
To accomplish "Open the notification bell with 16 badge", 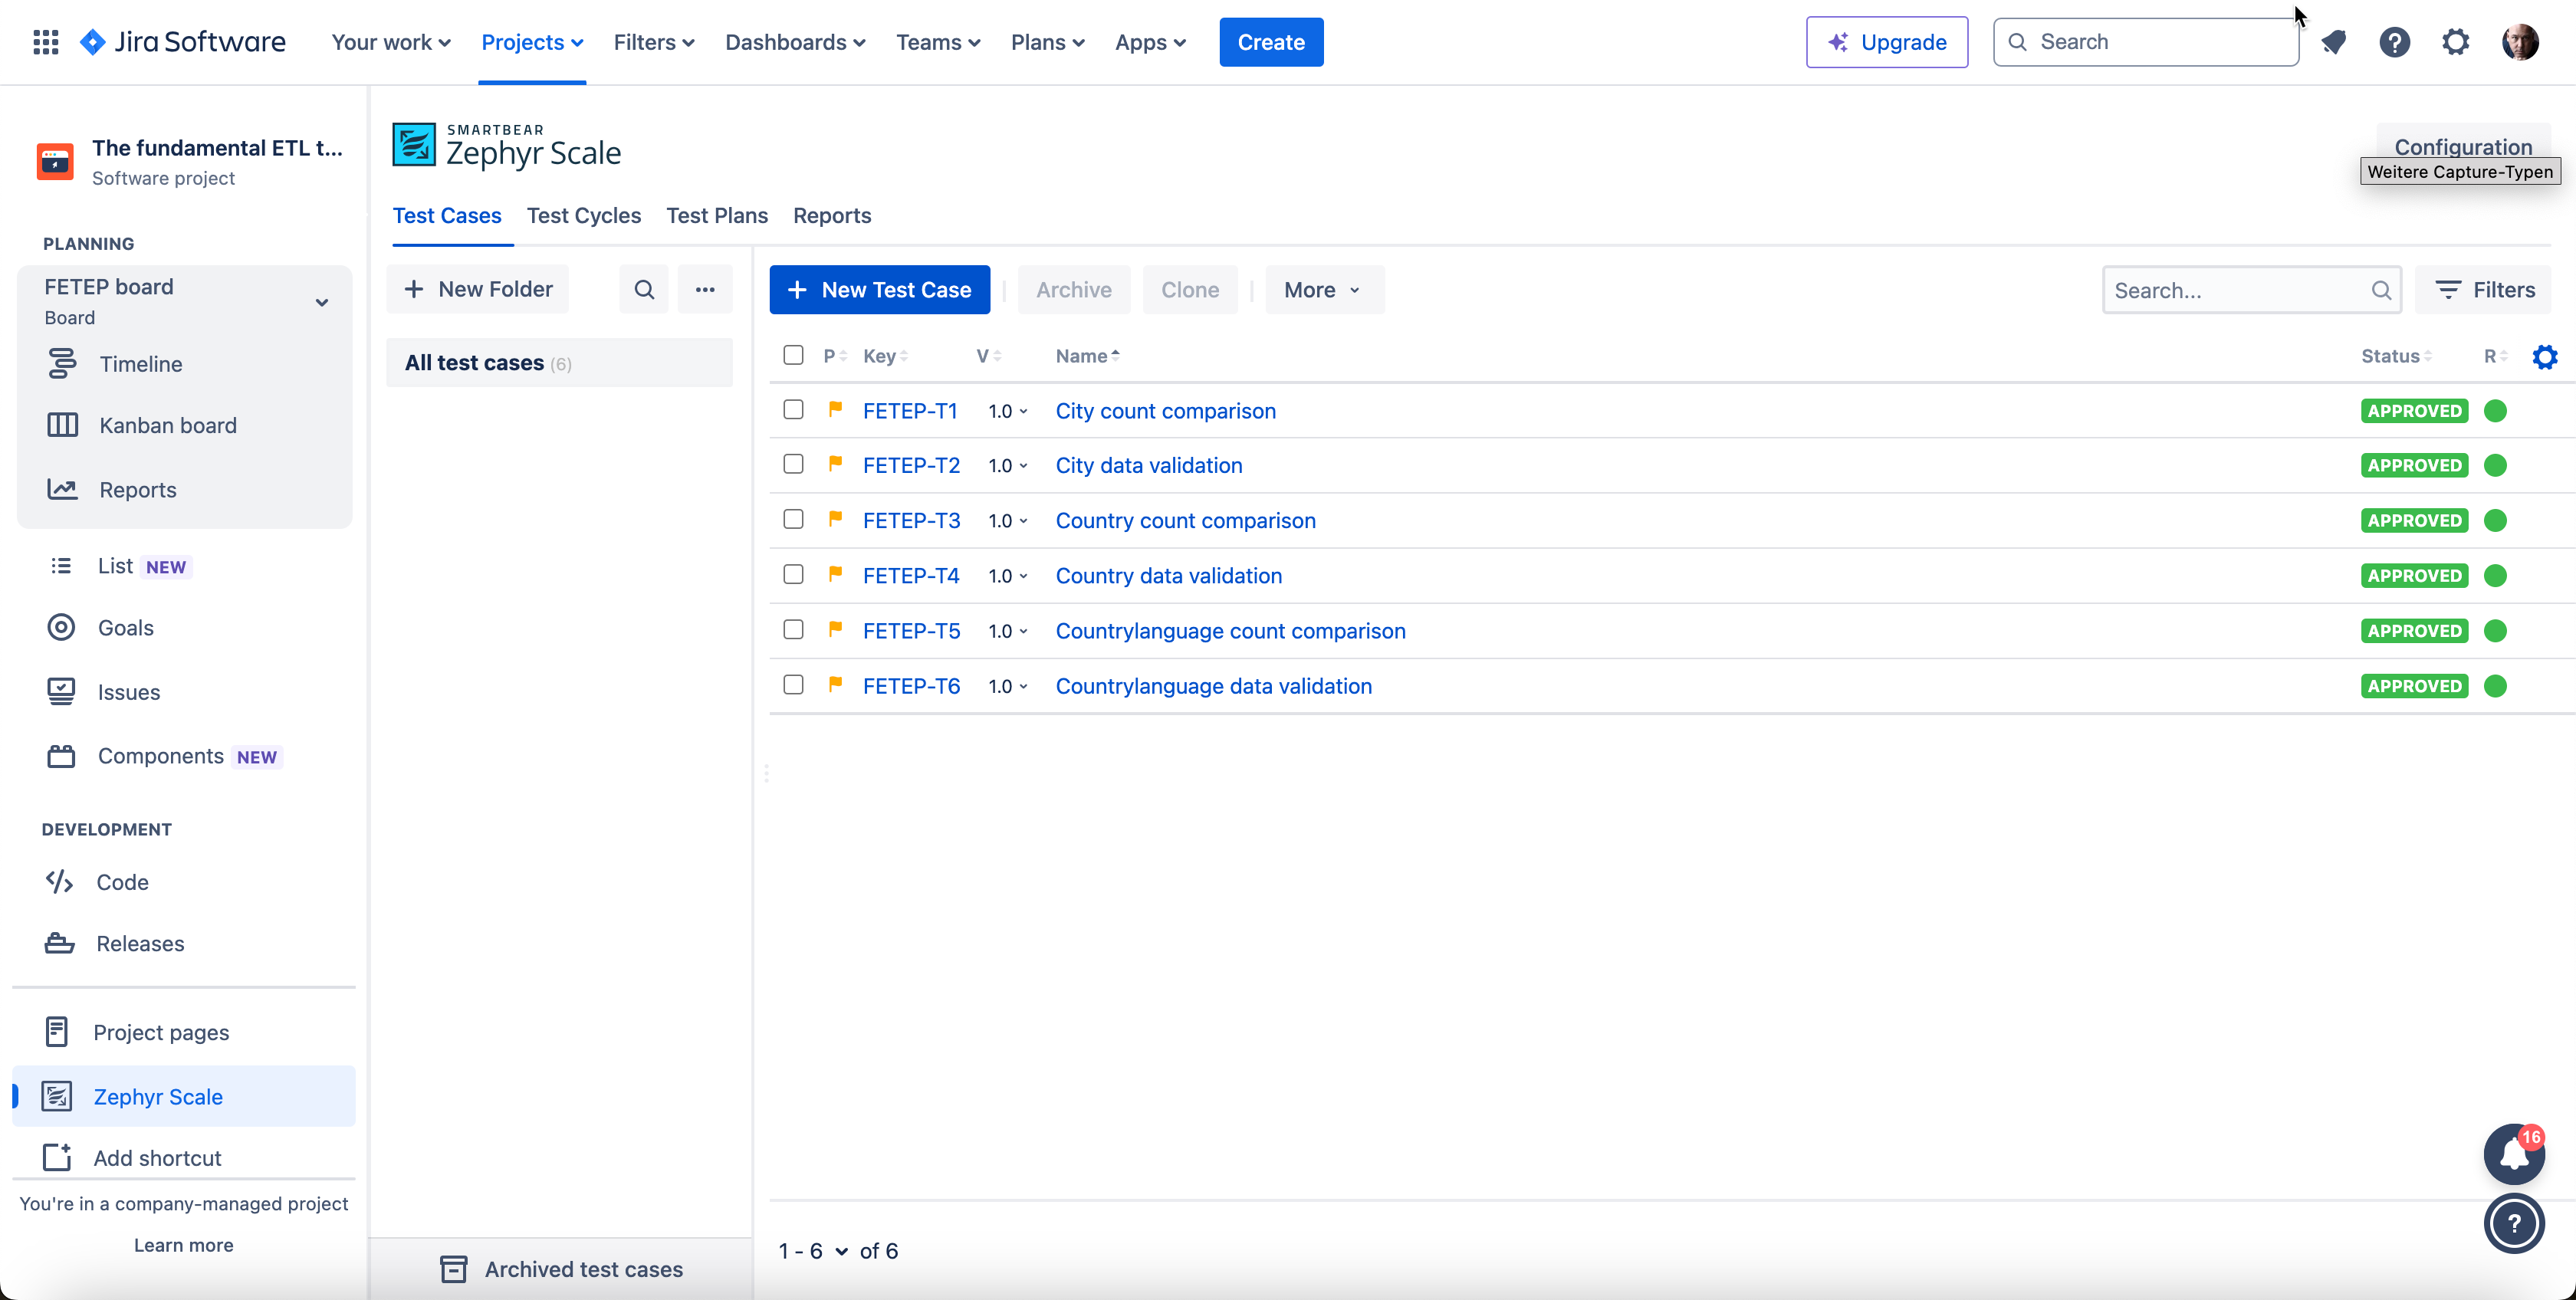I will coord(2514,1154).
